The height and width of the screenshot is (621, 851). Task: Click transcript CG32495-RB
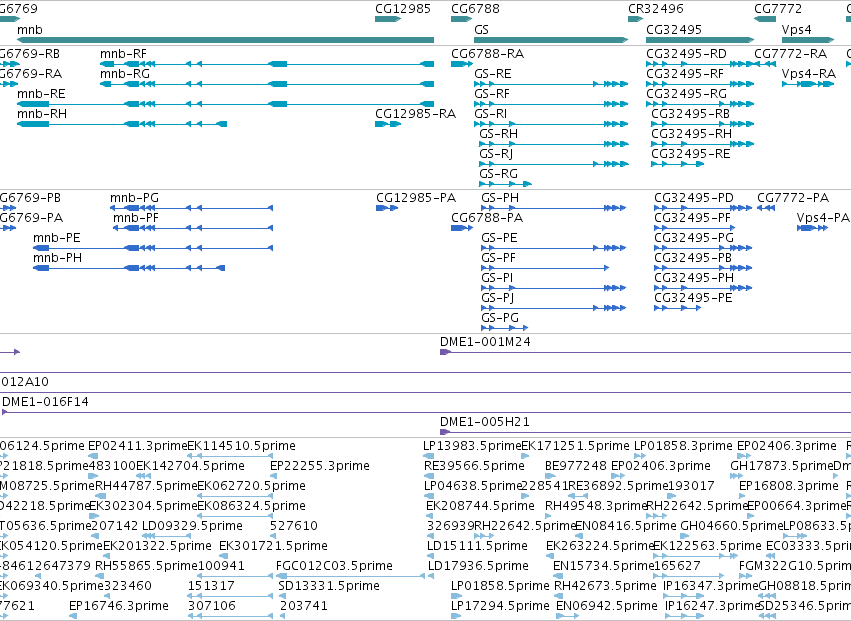(x=703, y=124)
